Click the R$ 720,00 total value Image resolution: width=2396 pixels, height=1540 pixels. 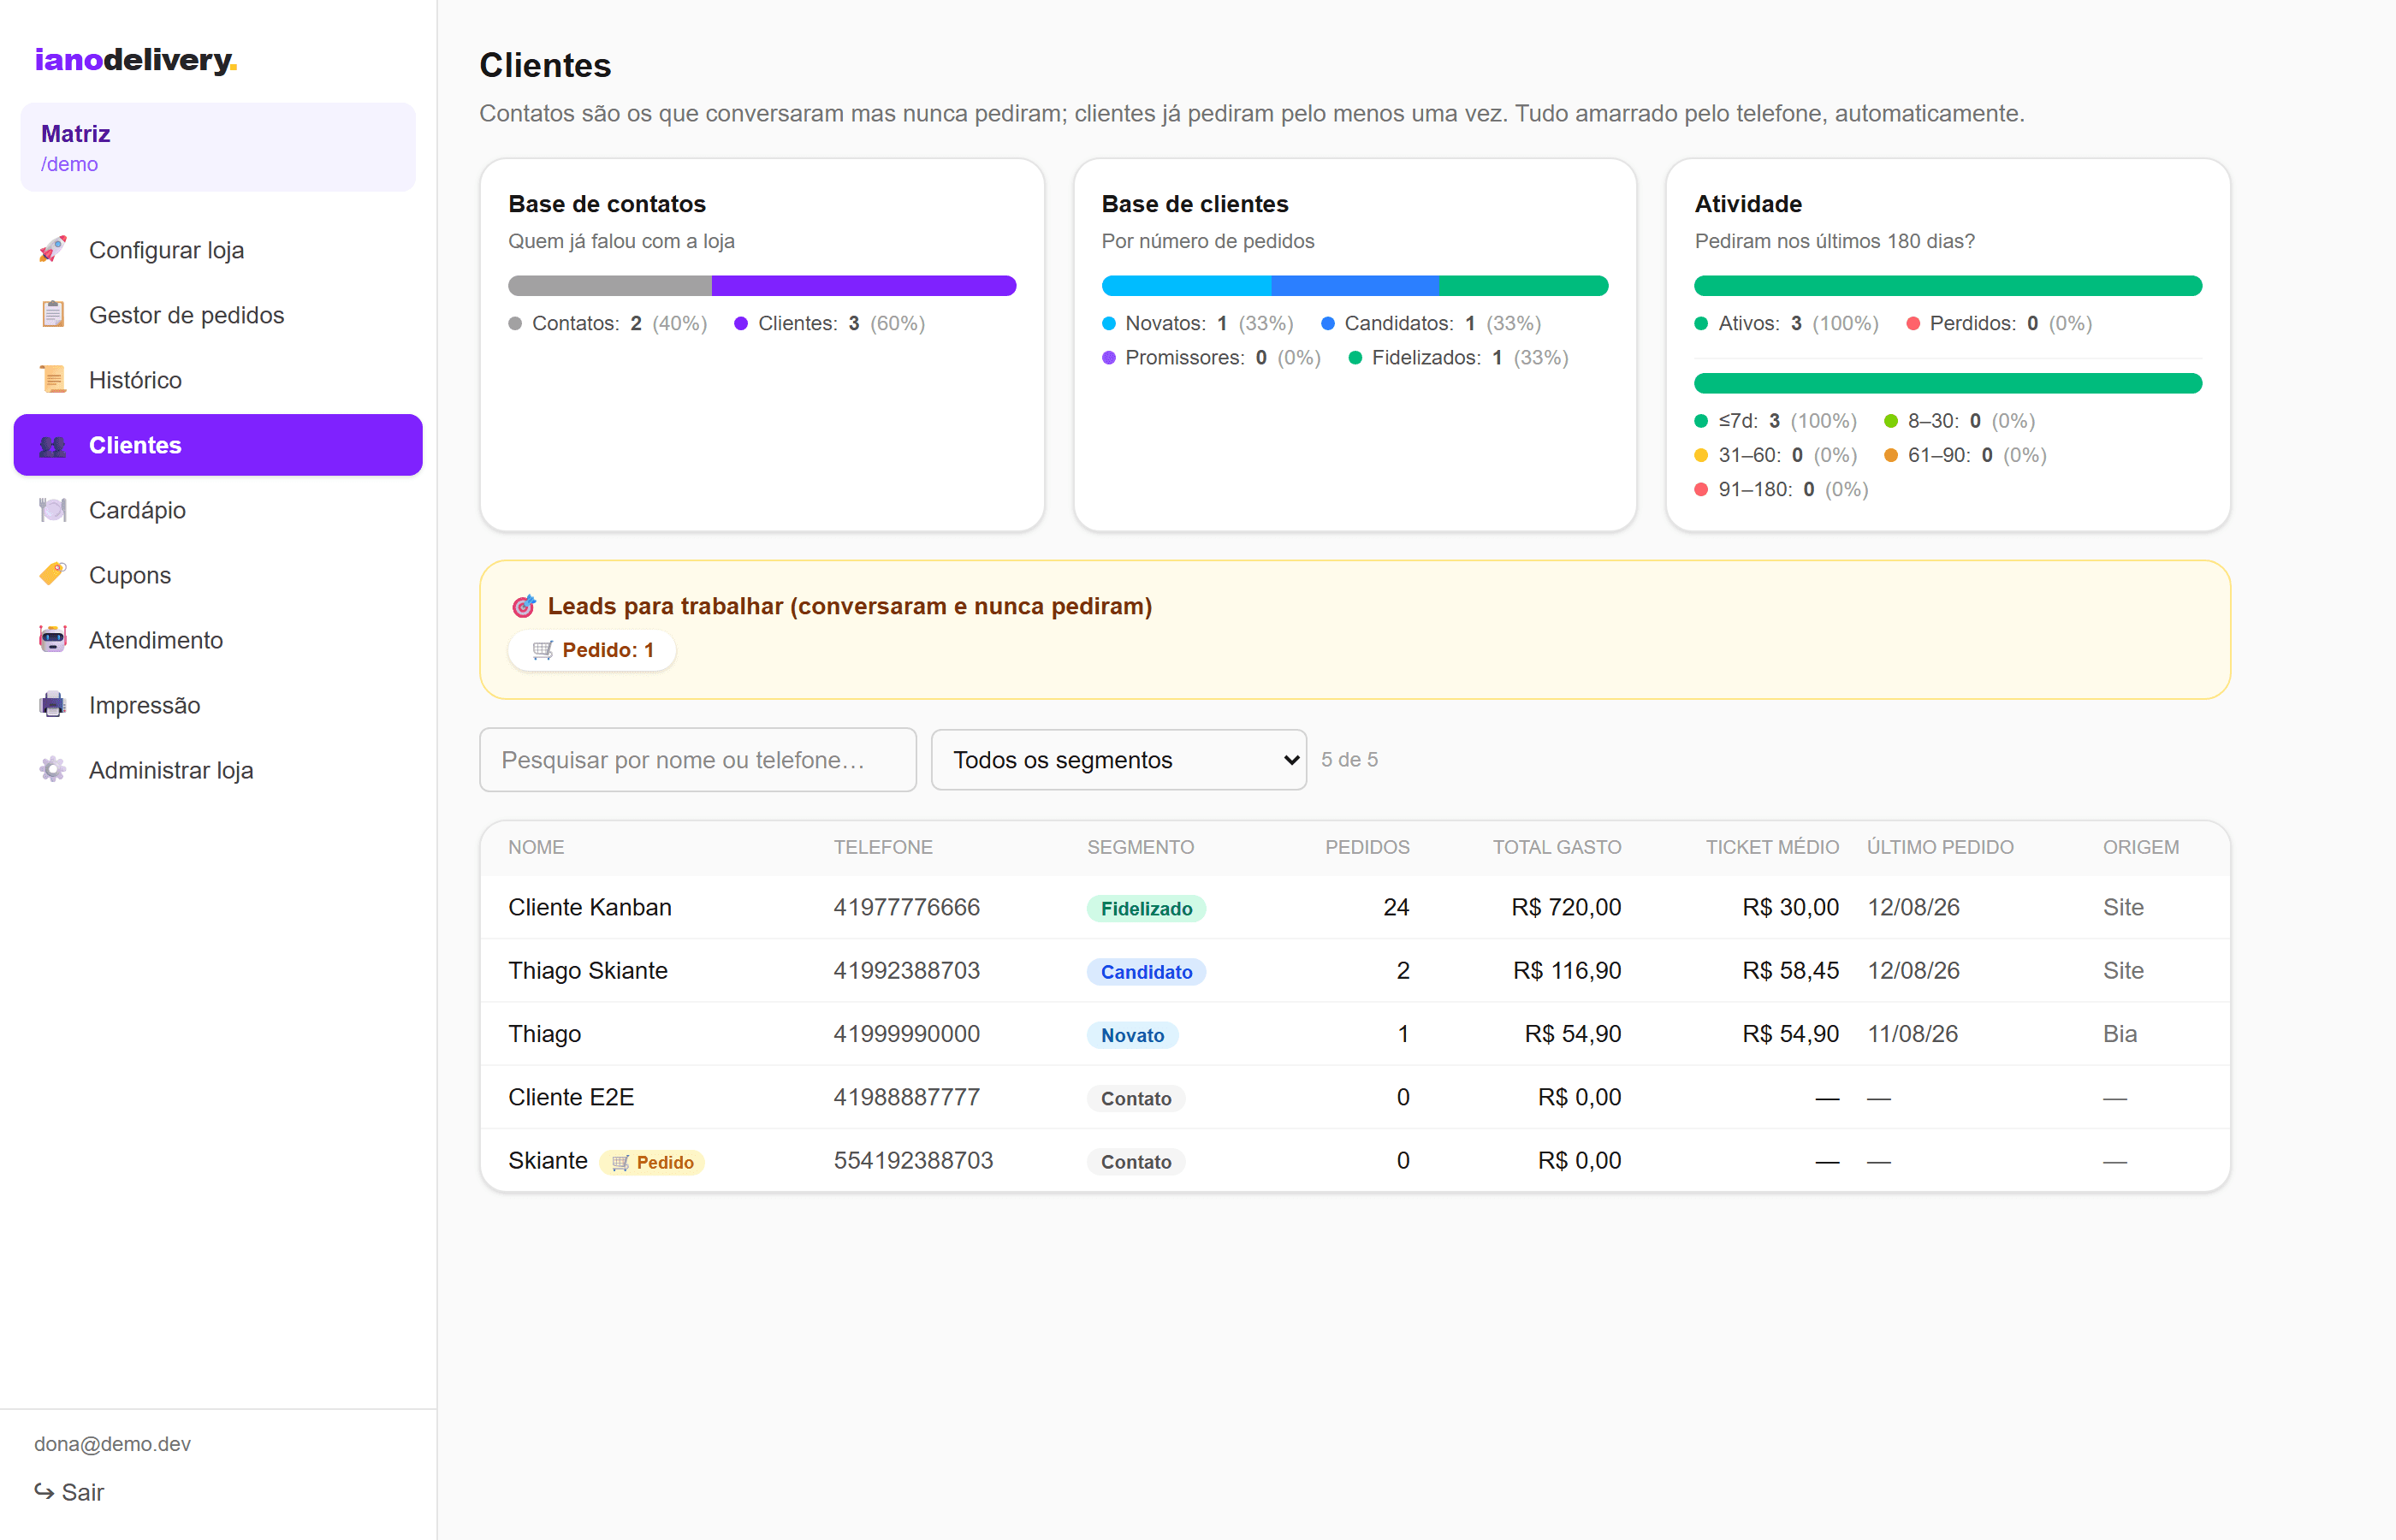(x=1566, y=907)
